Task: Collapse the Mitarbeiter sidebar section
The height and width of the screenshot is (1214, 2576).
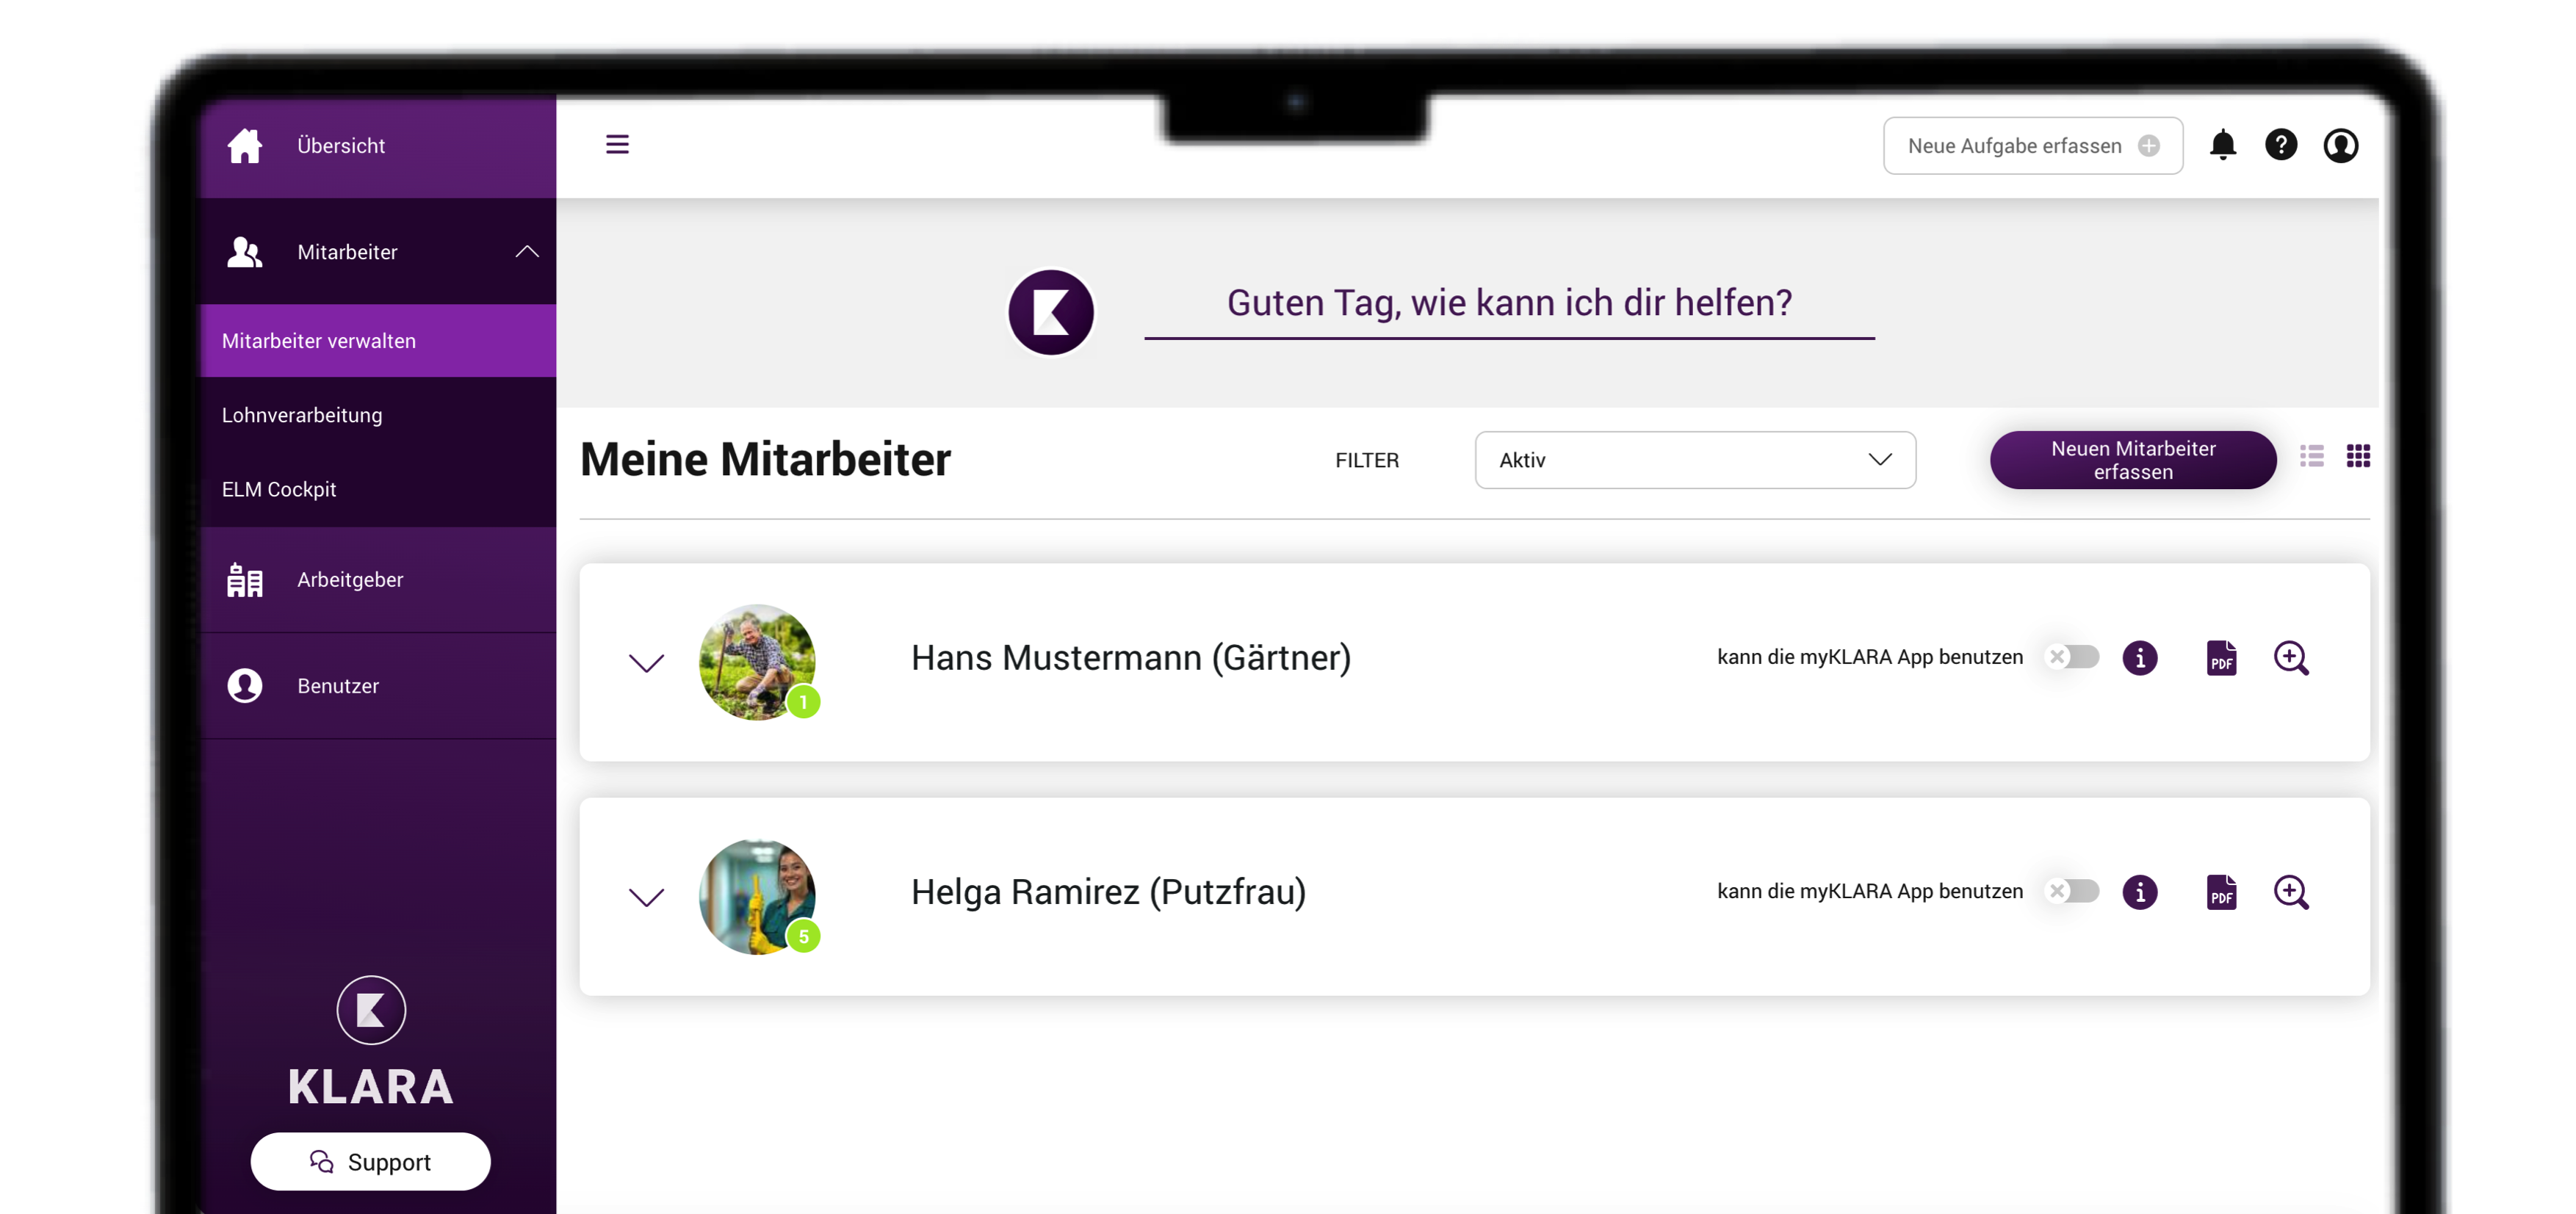Action: tap(527, 252)
